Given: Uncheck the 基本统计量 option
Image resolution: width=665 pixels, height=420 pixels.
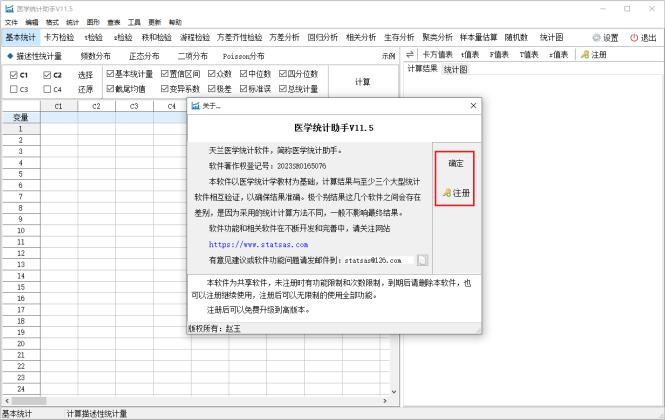Looking at the screenshot, I should click(110, 74).
